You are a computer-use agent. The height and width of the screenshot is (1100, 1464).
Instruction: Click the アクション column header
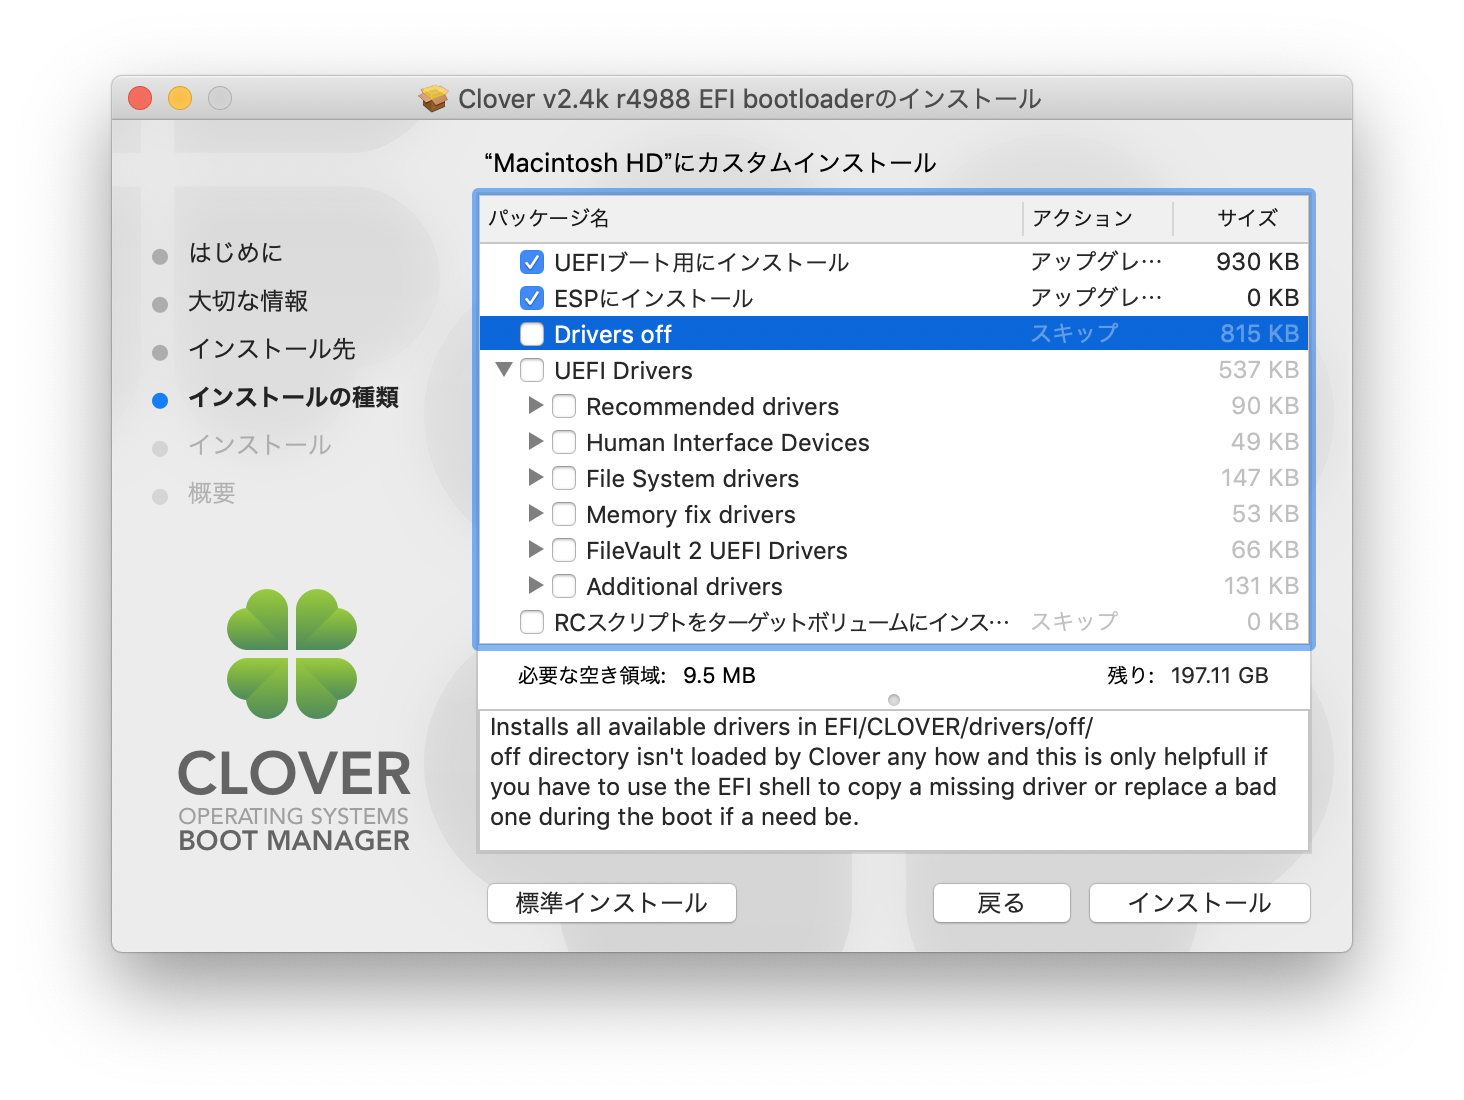click(x=1097, y=218)
